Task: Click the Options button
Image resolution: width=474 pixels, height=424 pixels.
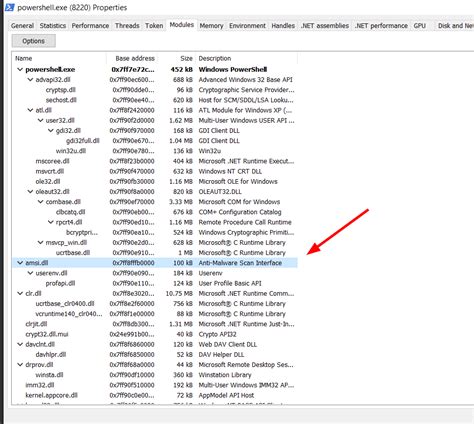Action: tap(34, 41)
